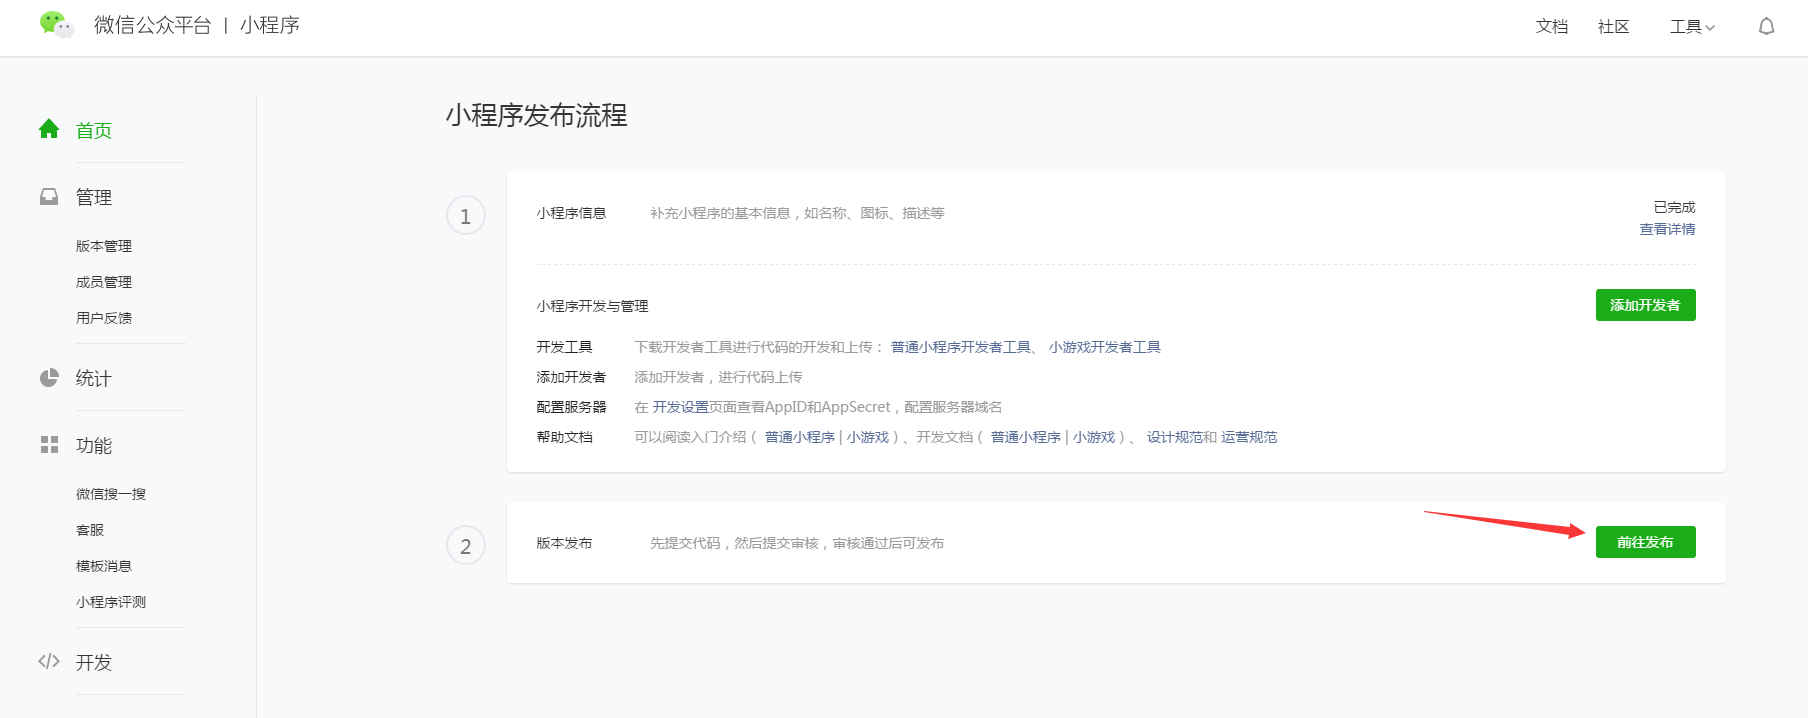Open 小程序评测 in sidebar

tap(111, 602)
